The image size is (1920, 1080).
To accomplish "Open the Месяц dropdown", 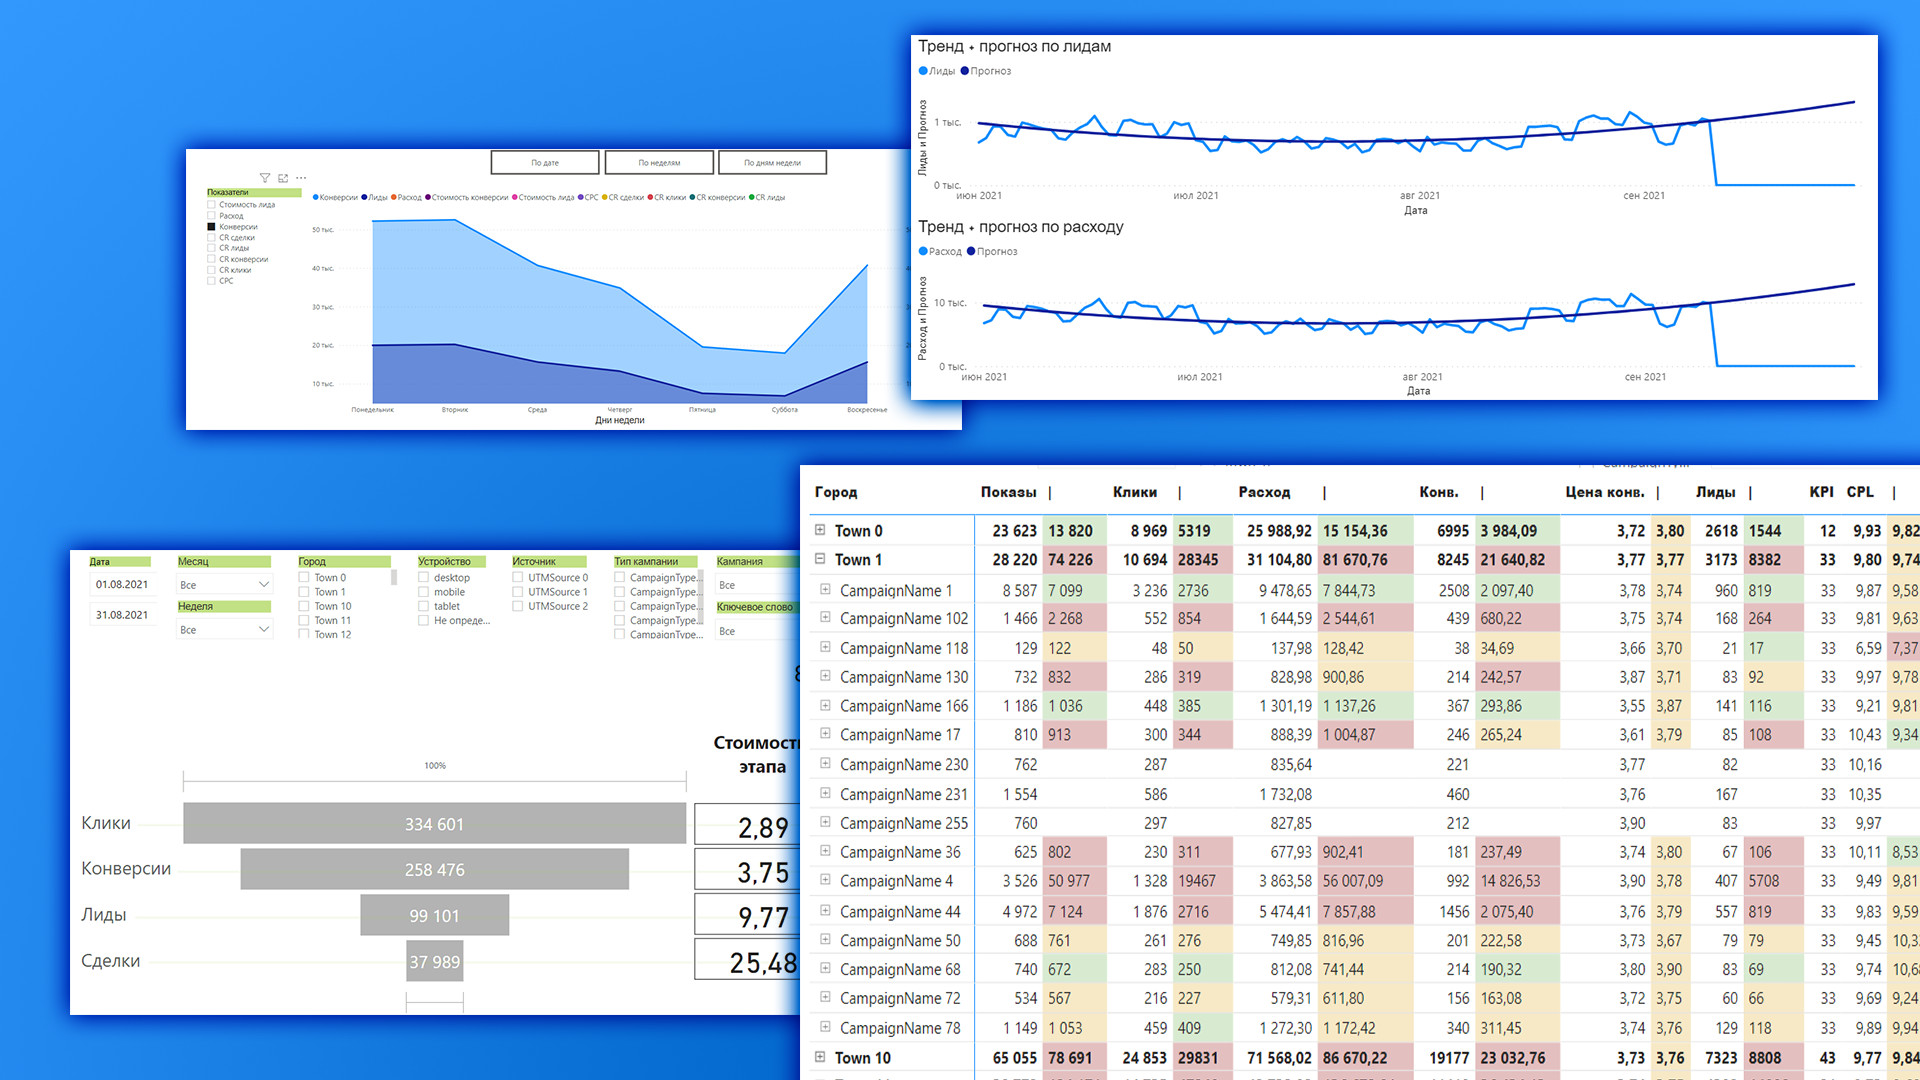I will 224,584.
